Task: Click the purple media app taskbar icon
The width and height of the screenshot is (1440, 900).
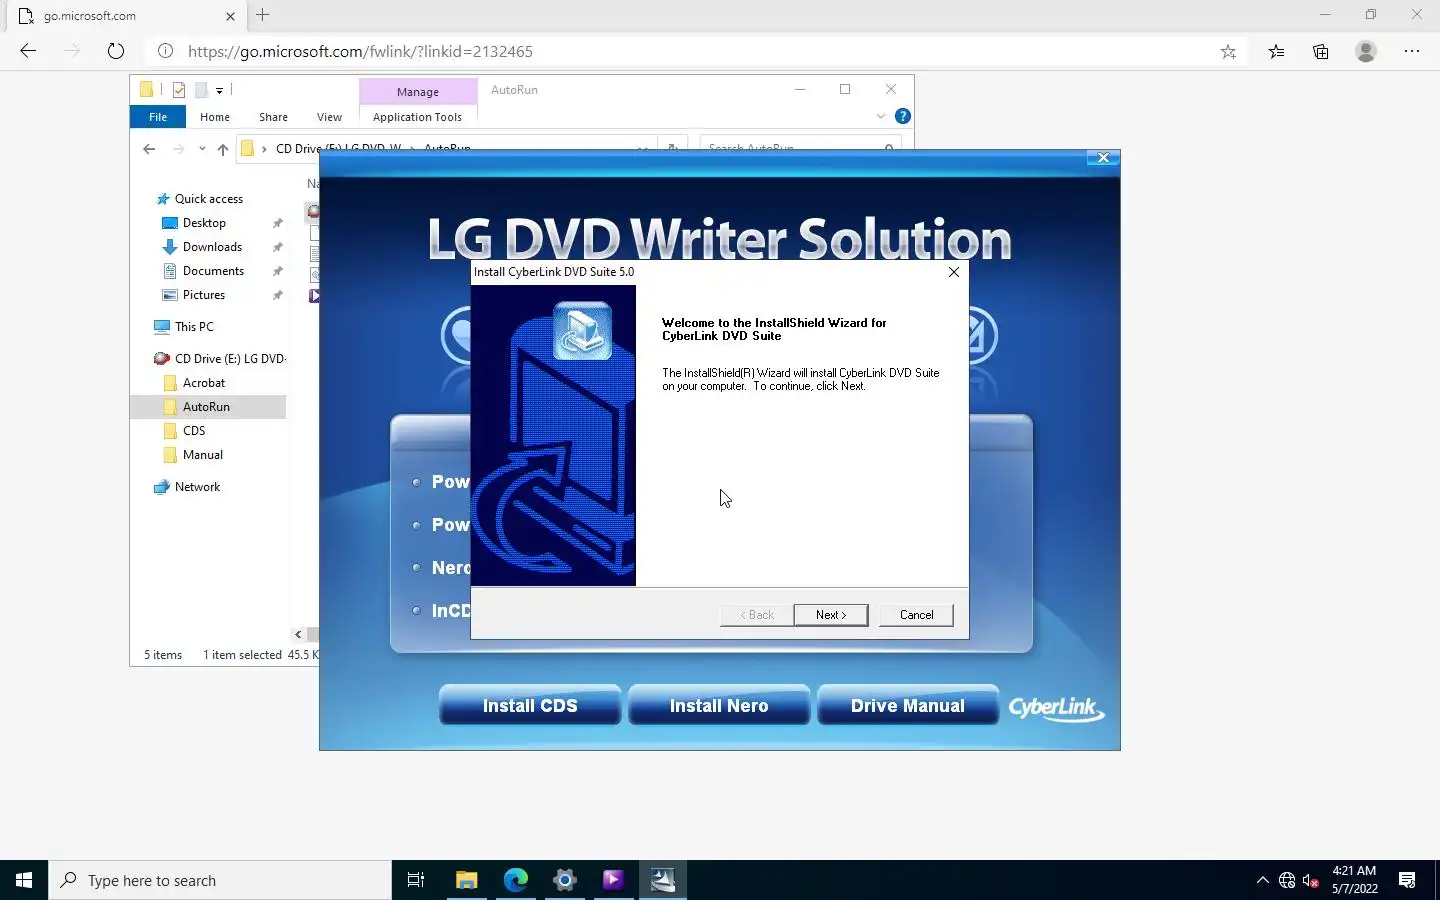Action: point(613,880)
